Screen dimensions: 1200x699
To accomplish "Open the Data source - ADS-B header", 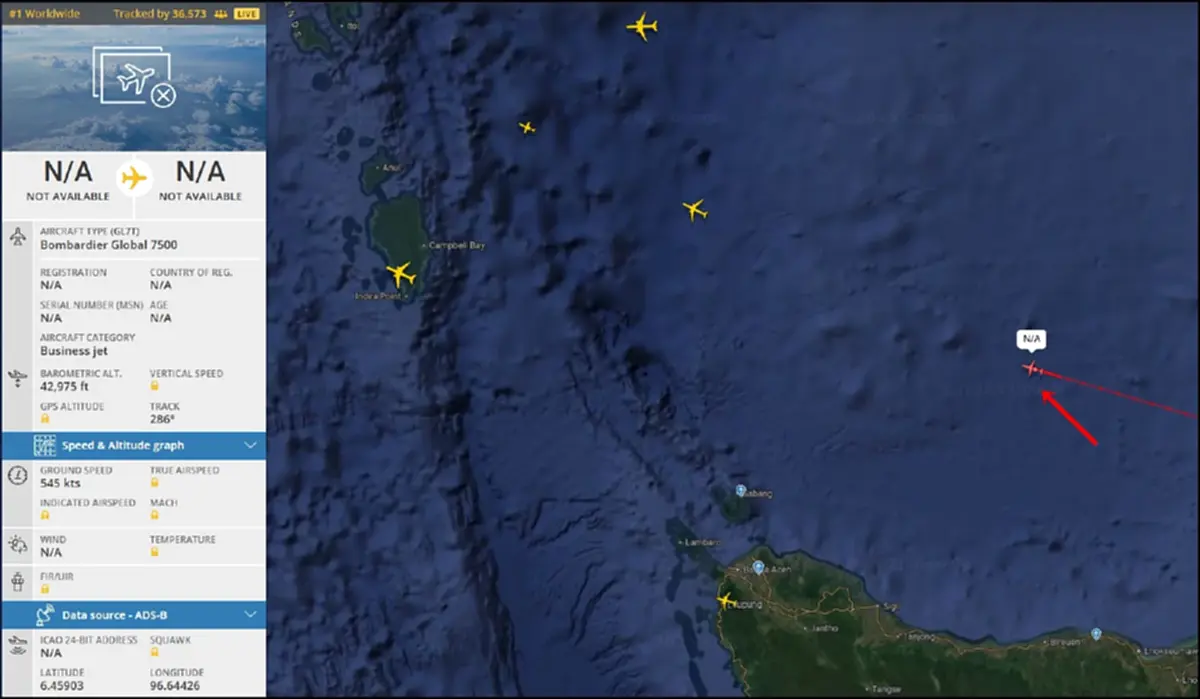I will (x=134, y=615).
